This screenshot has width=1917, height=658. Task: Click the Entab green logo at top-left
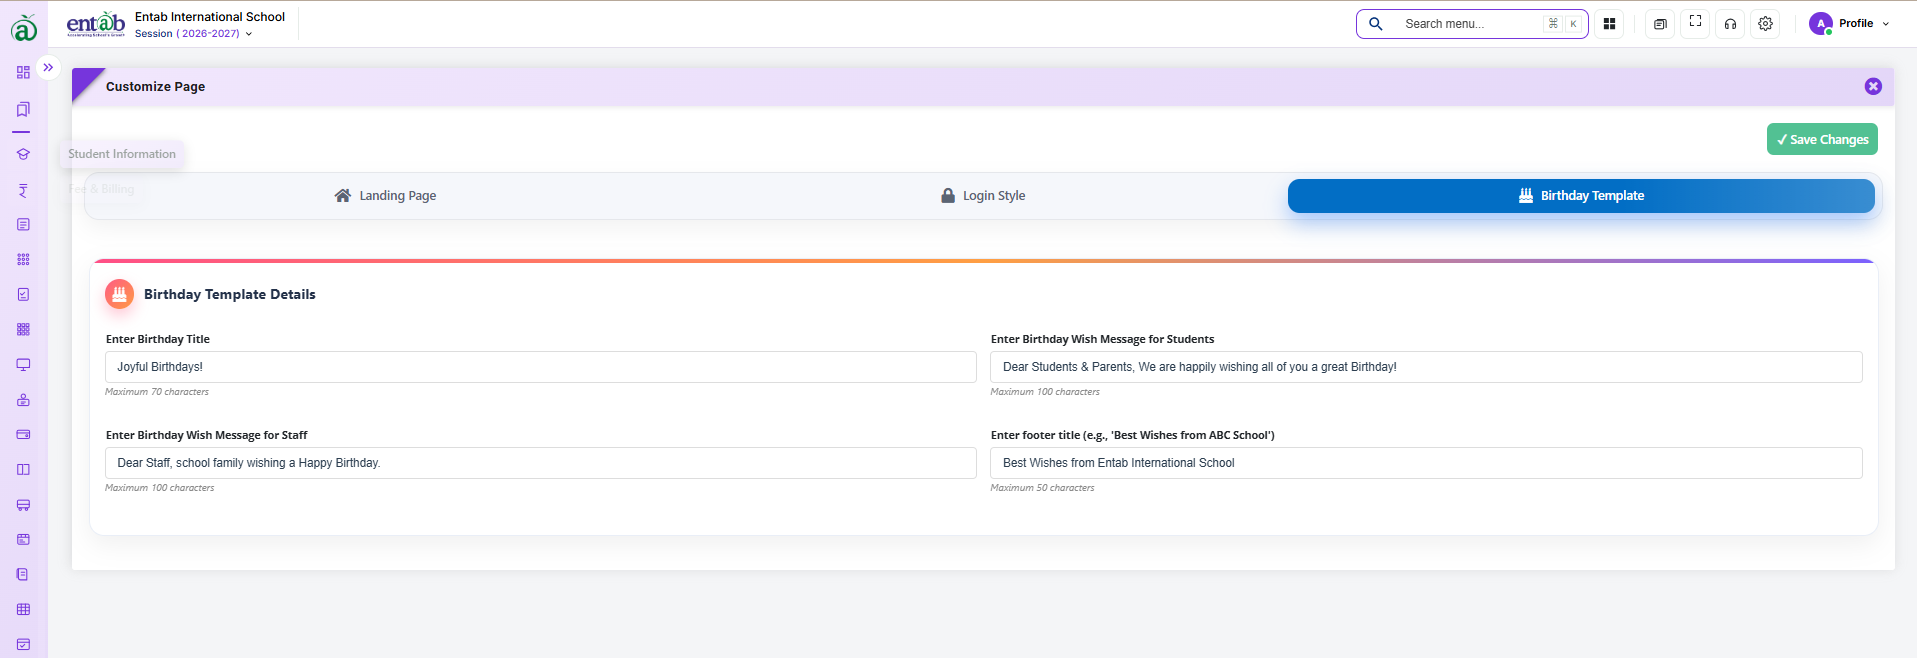(x=24, y=28)
